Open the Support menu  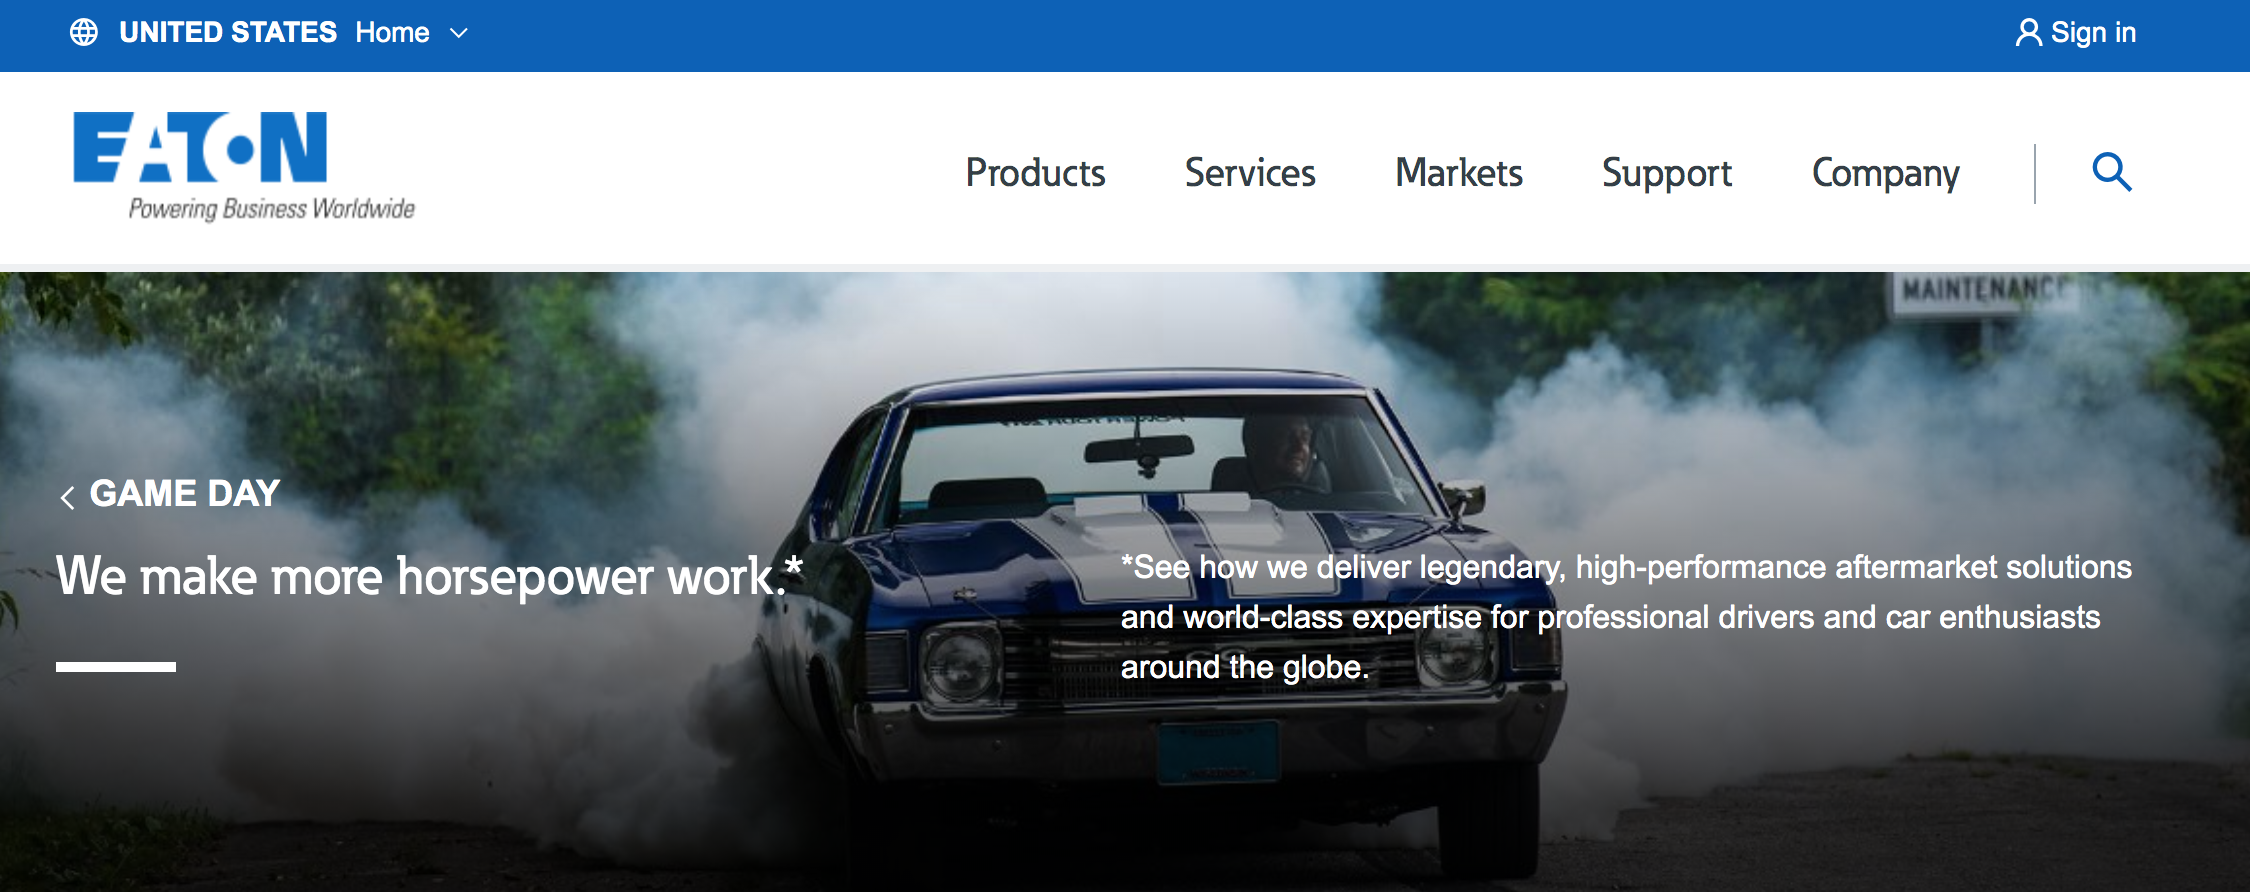(1667, 174)
